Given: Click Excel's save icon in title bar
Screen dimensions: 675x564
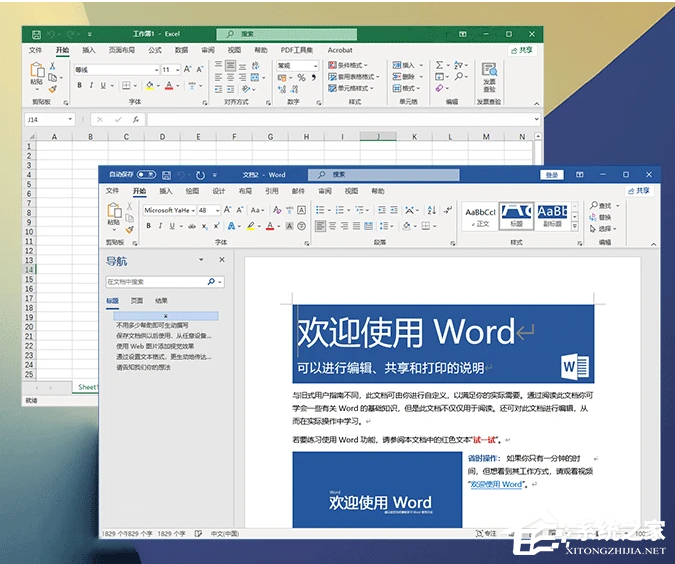Looking at the screenshot, I should (x=37, y=34).
